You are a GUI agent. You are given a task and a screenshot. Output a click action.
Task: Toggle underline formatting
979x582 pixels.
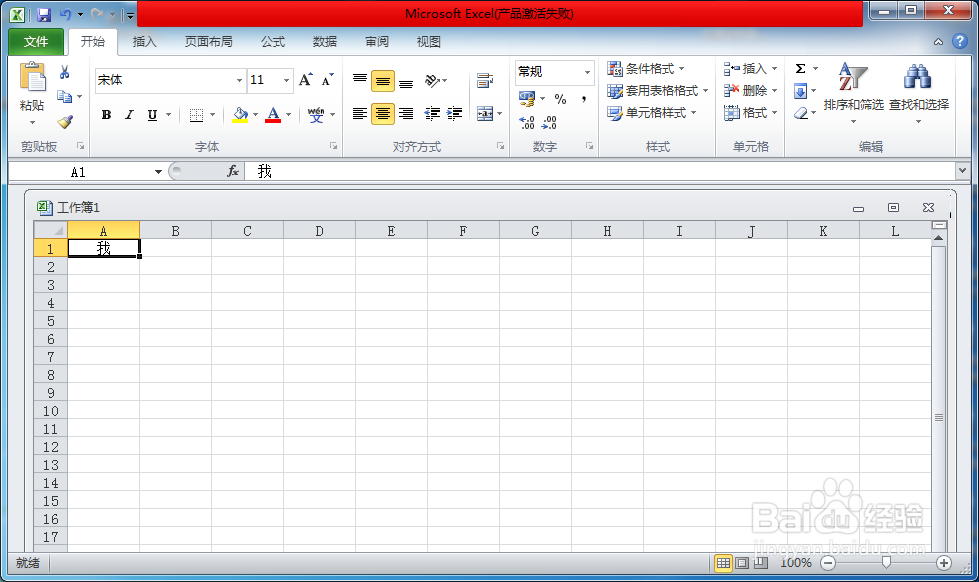coord(152,115)
